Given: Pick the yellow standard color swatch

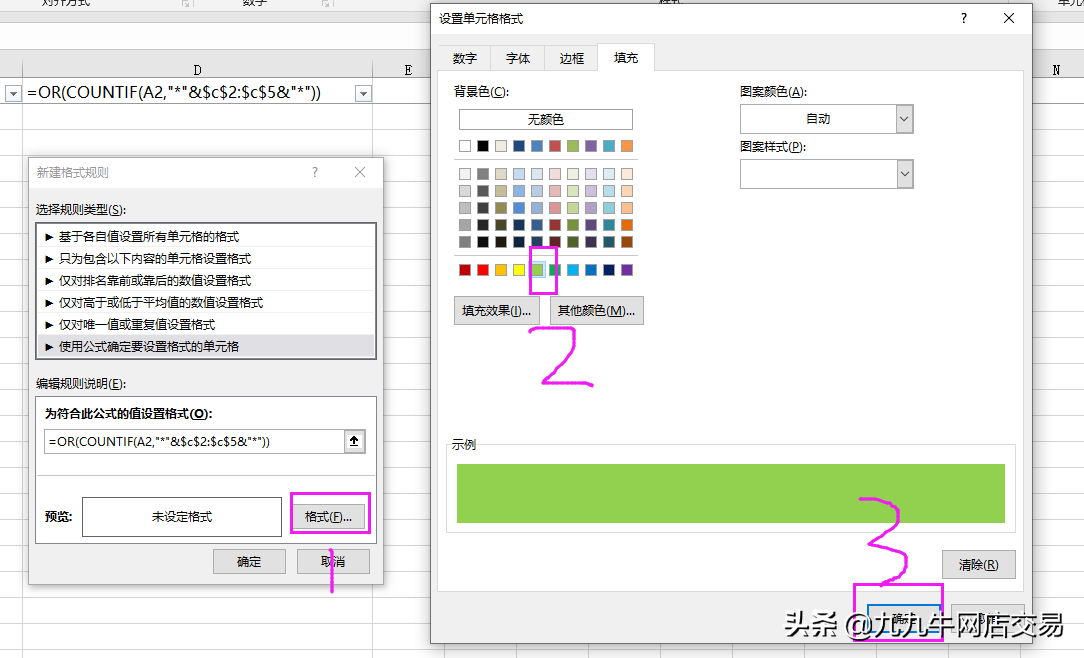Looking at the screenshot, I should [519, 270].
